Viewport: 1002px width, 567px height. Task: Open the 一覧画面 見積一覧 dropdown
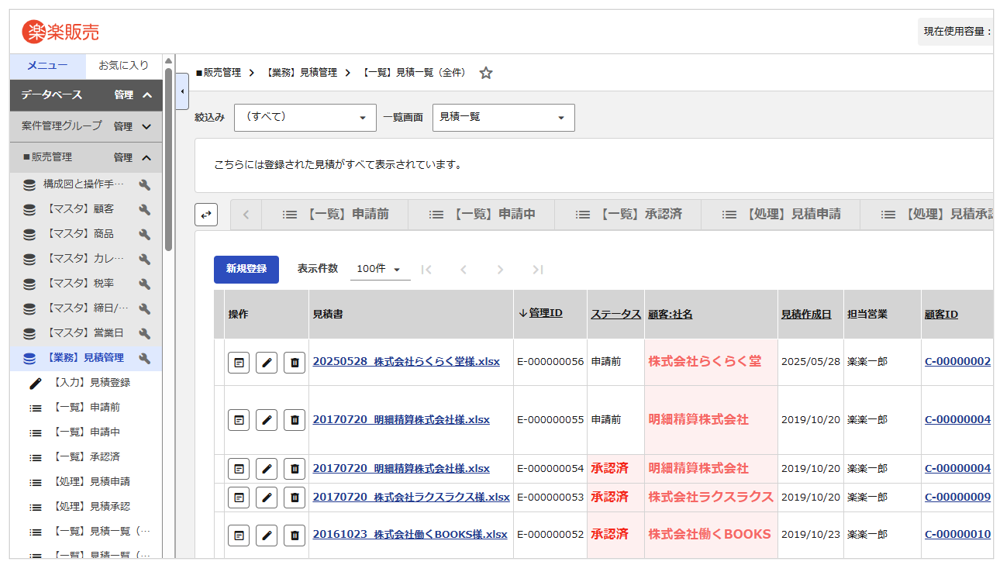click(x=503, y=117)
